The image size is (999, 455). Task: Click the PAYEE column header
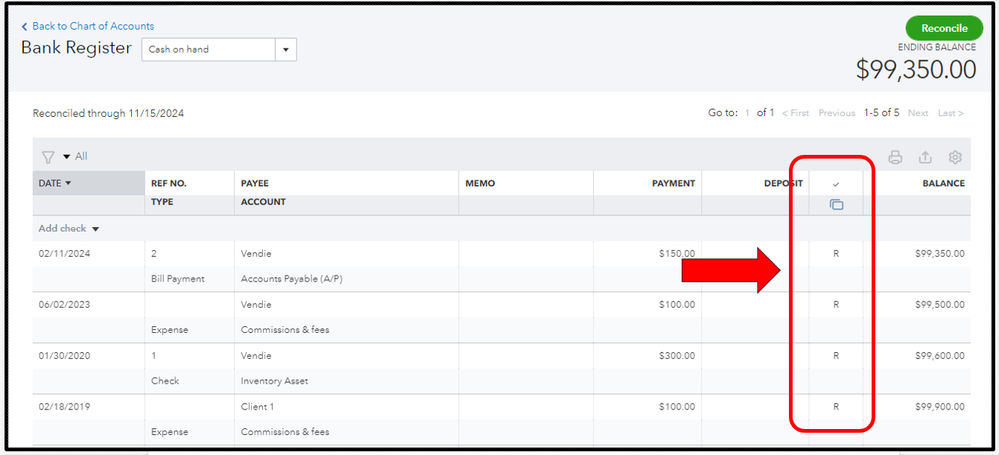click(x=257, y=184)
